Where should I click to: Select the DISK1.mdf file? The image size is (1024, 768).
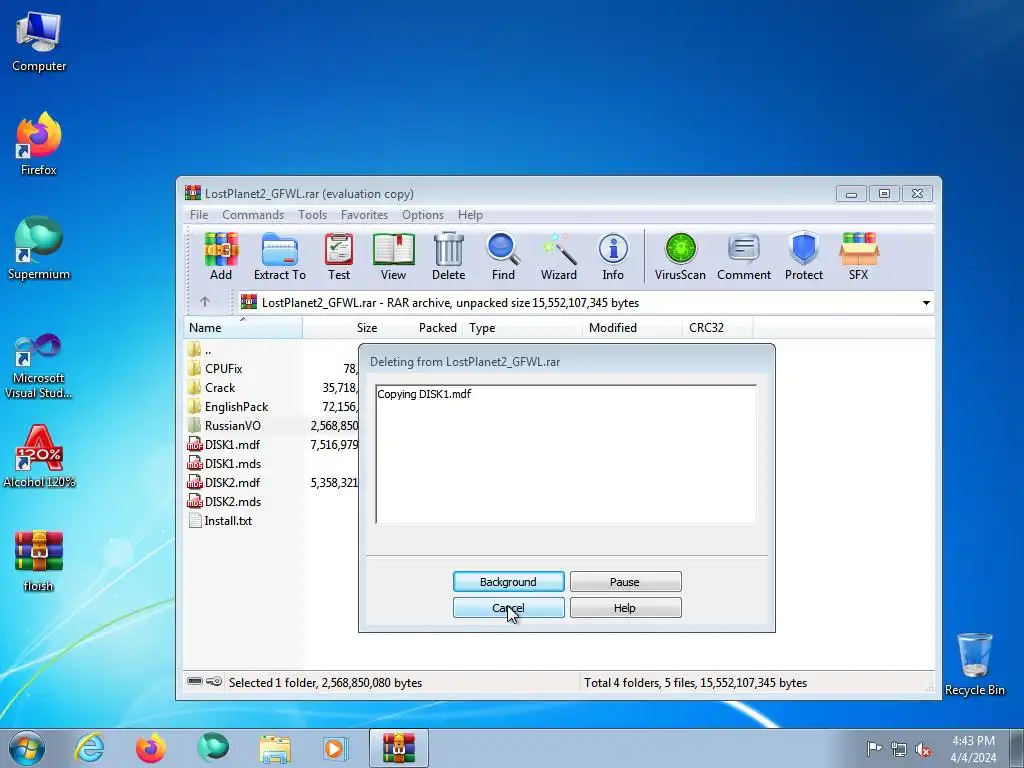pyautogui.click(x=232, y=444)
